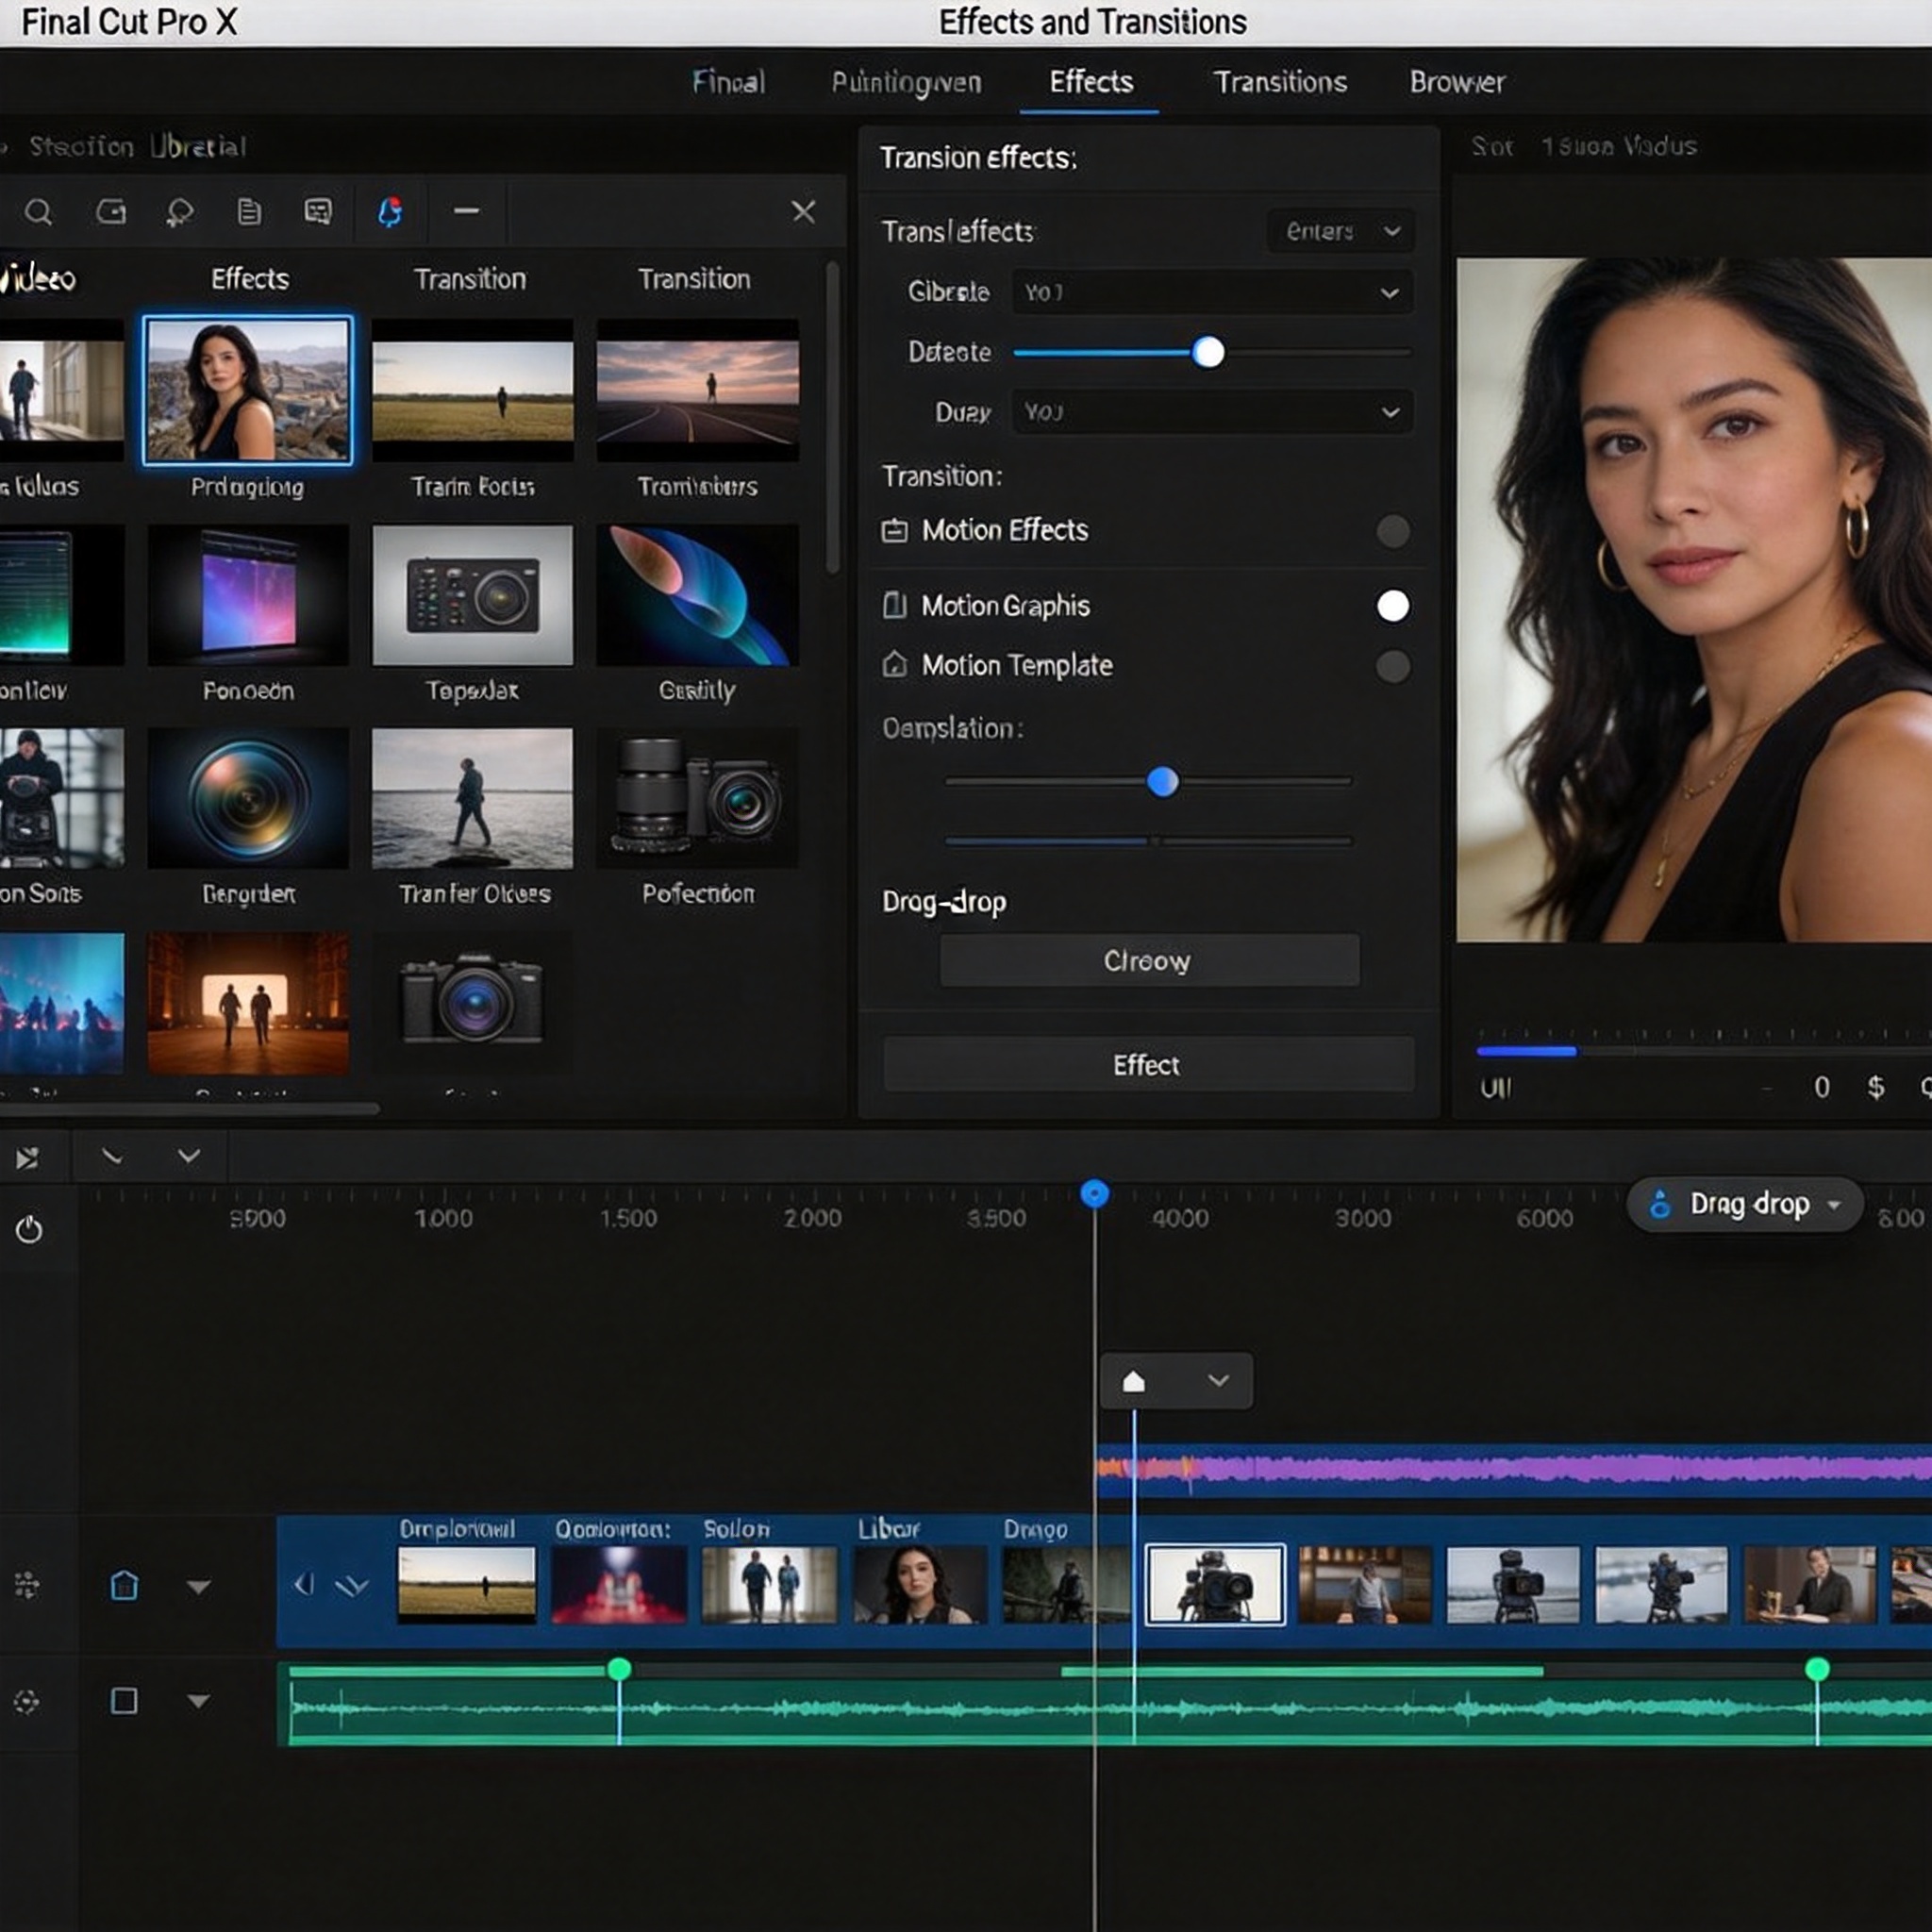Viewport: 1932px width, 1932px height.
Task: Select the Prdoguong woman portrait thumbnail
Action: [248, 390]
